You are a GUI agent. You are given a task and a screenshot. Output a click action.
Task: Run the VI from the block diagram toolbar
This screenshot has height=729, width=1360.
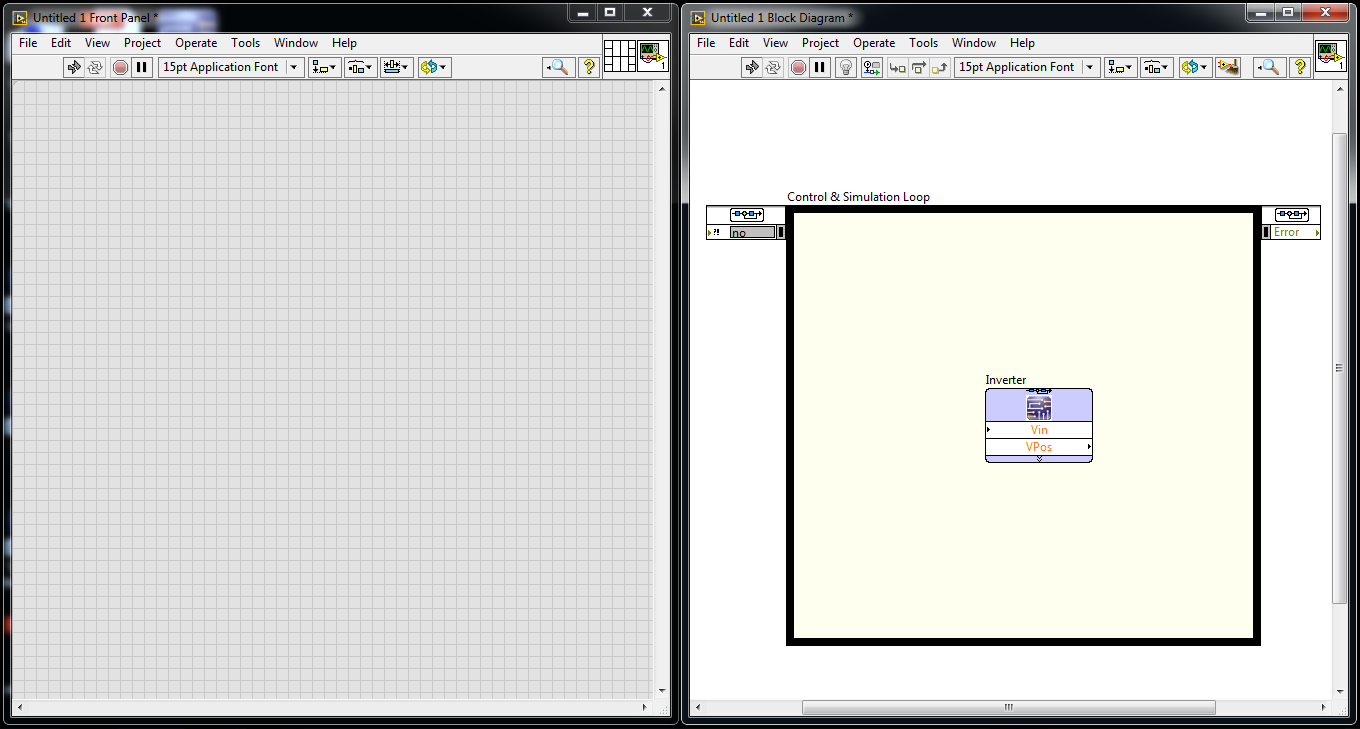click(753, 67)
